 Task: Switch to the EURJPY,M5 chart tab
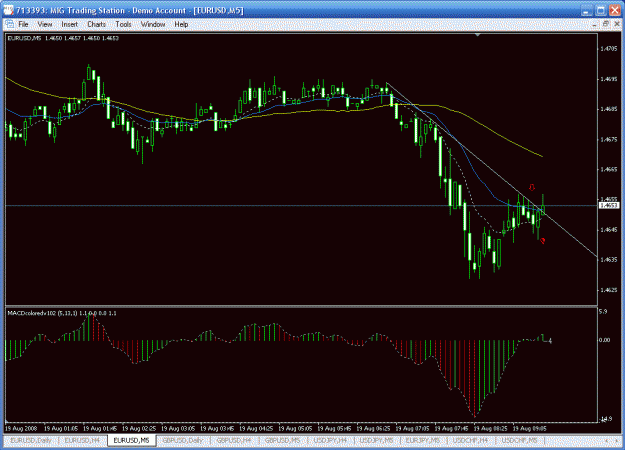423,440
